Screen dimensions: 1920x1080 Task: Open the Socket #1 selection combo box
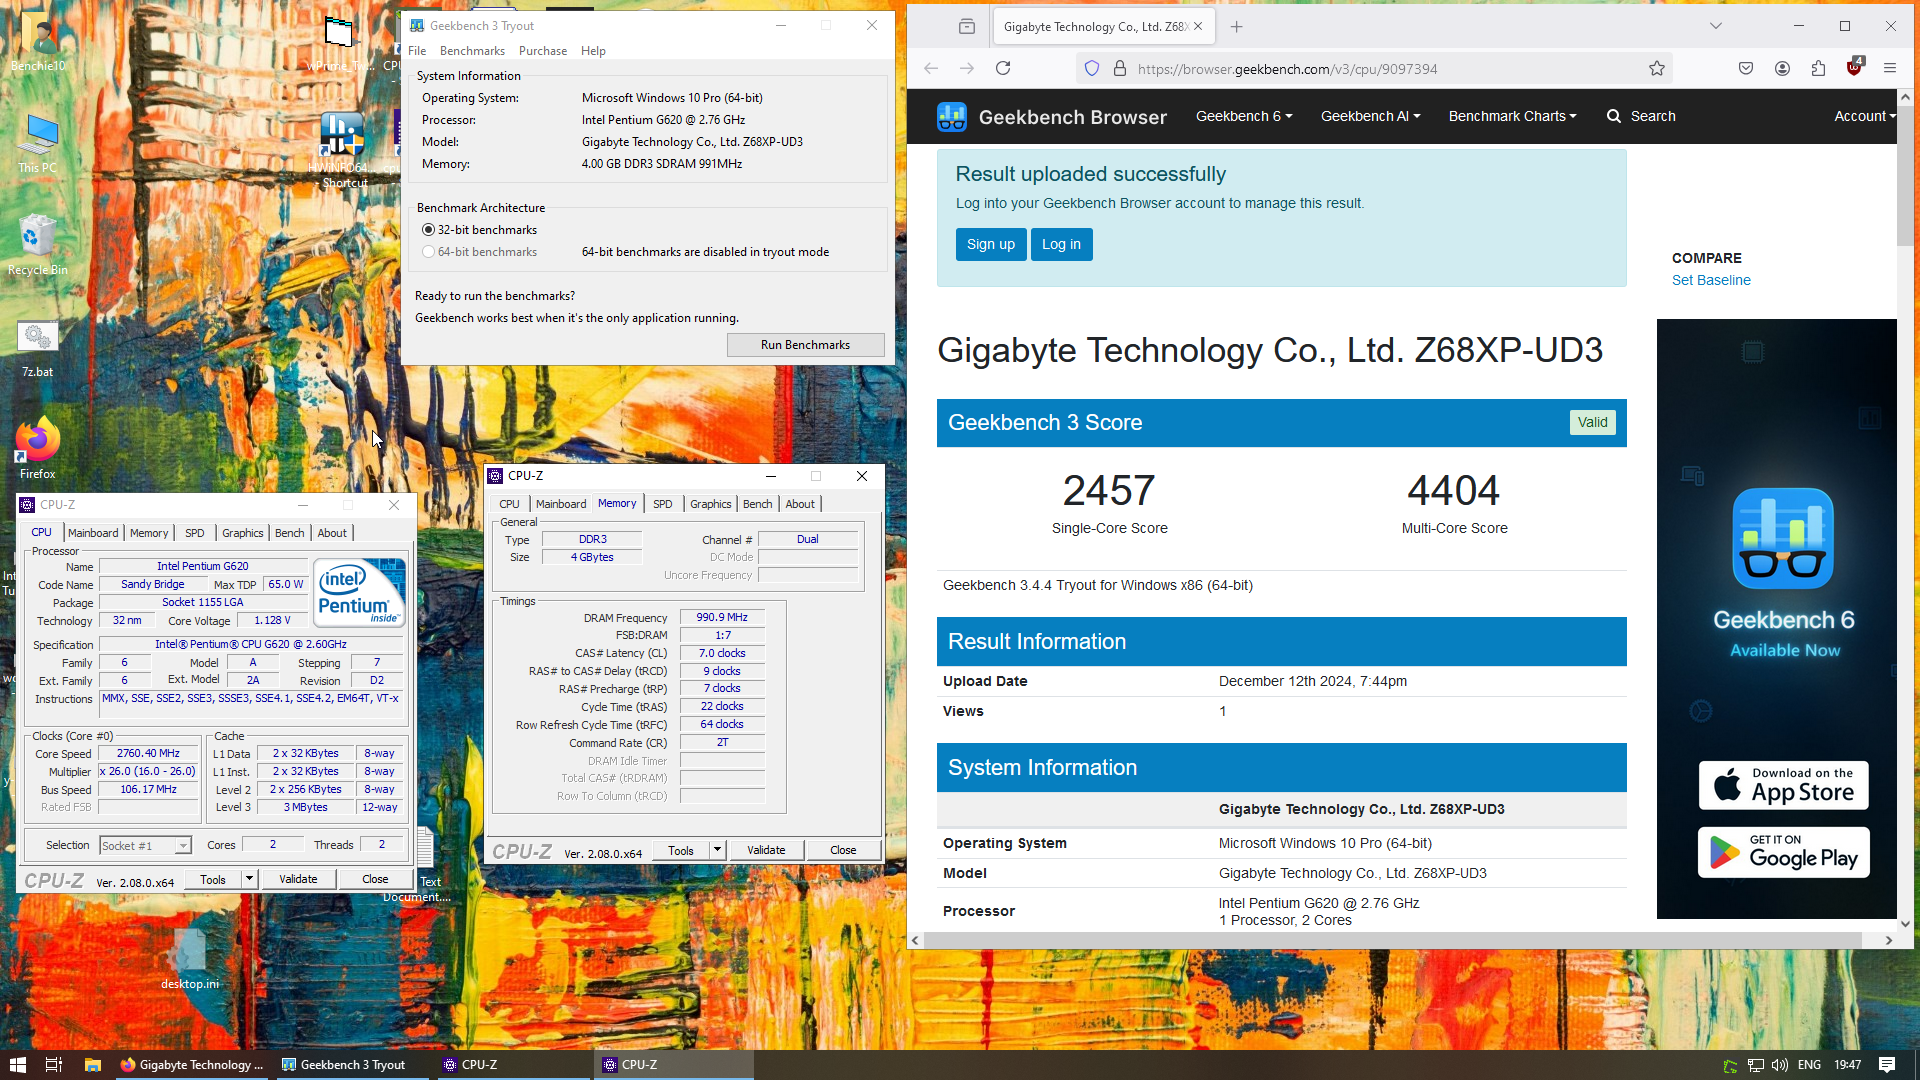pyautogui.click(x=145, y=846)
